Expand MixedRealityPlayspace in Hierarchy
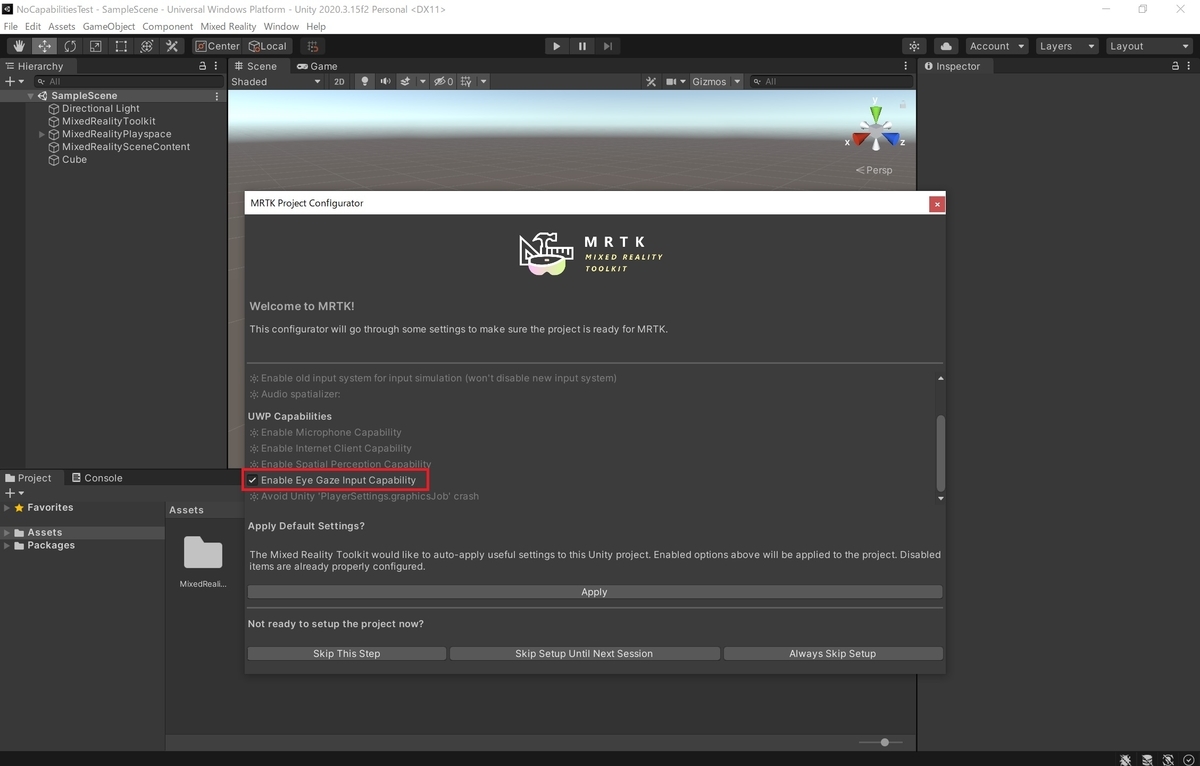The width and height of the screenshot is (1200, 766). 42,134
